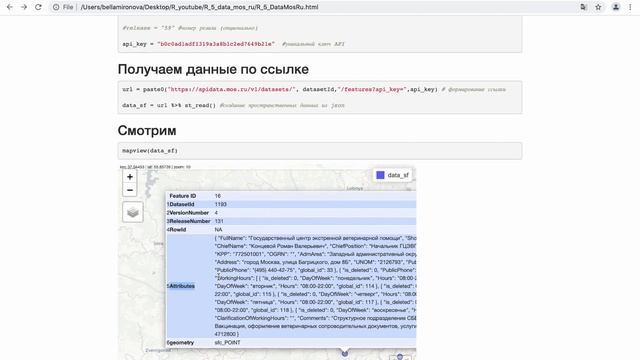The image size is (640, 360).
Task: Select the VersionNumber row in popup
Action: 291,213
